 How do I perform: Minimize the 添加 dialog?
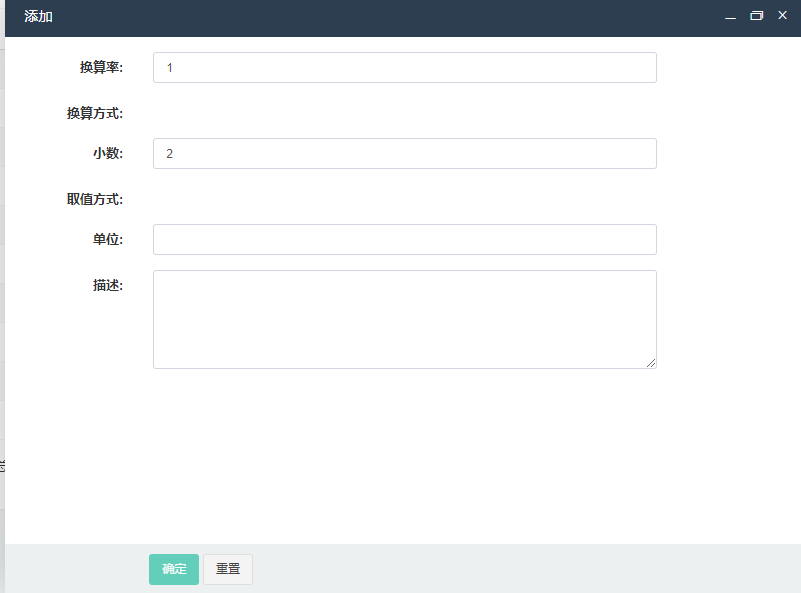(731, 16)
